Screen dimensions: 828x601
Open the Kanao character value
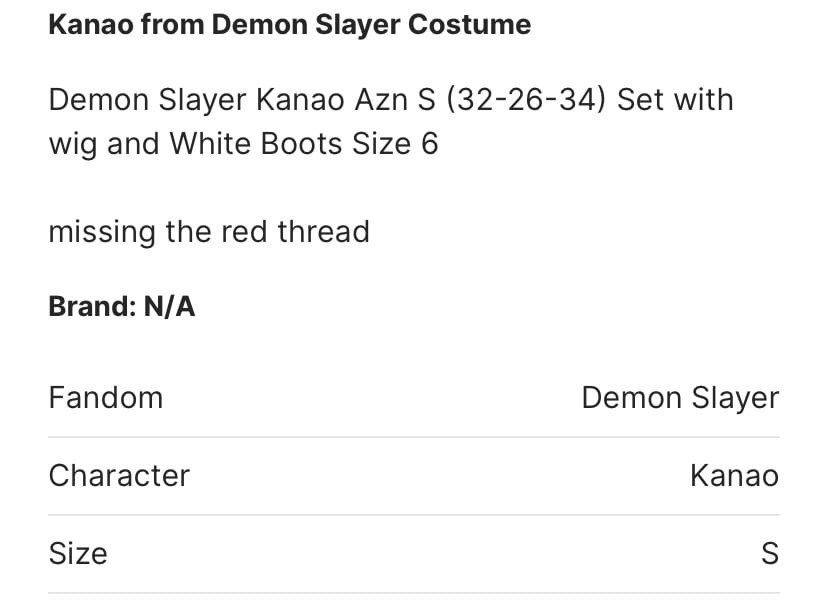(x=735, y=476)
